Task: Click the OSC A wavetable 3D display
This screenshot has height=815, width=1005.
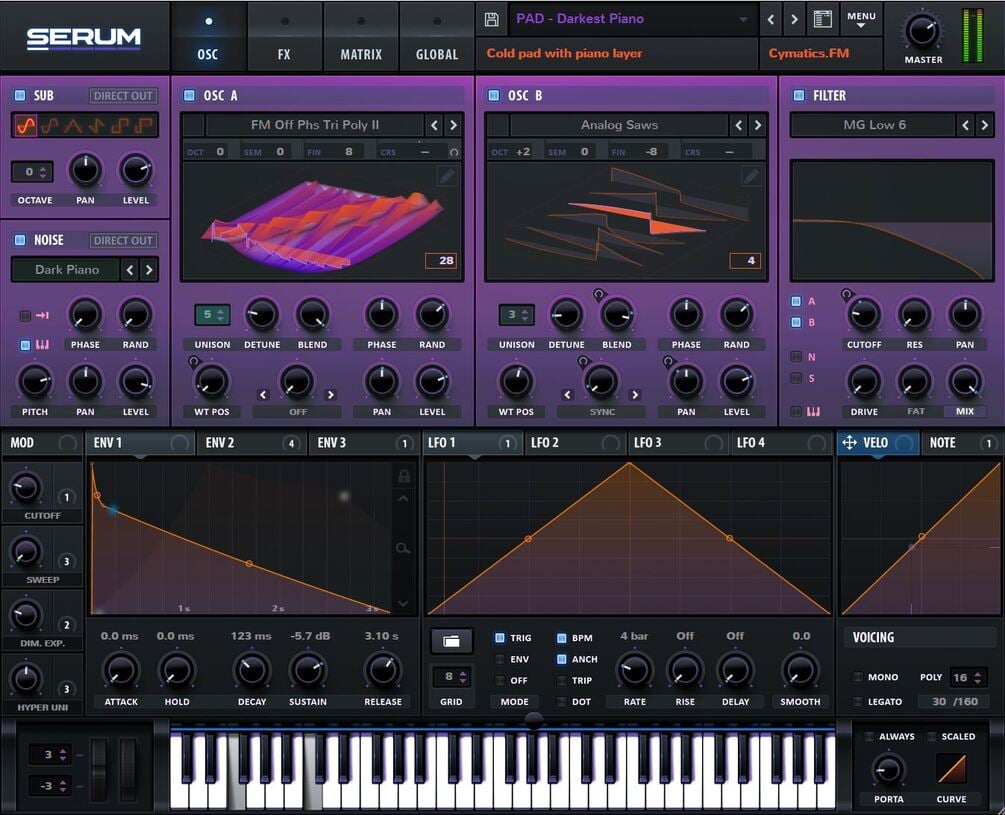Action: [x=322, y=222]
